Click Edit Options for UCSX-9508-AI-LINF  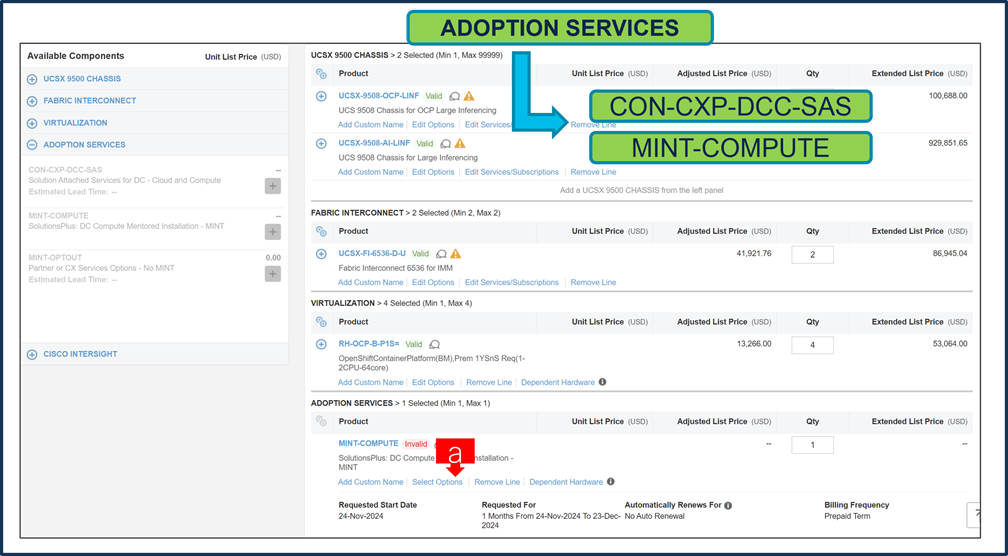pyautogui.click(x=433, y=172)
